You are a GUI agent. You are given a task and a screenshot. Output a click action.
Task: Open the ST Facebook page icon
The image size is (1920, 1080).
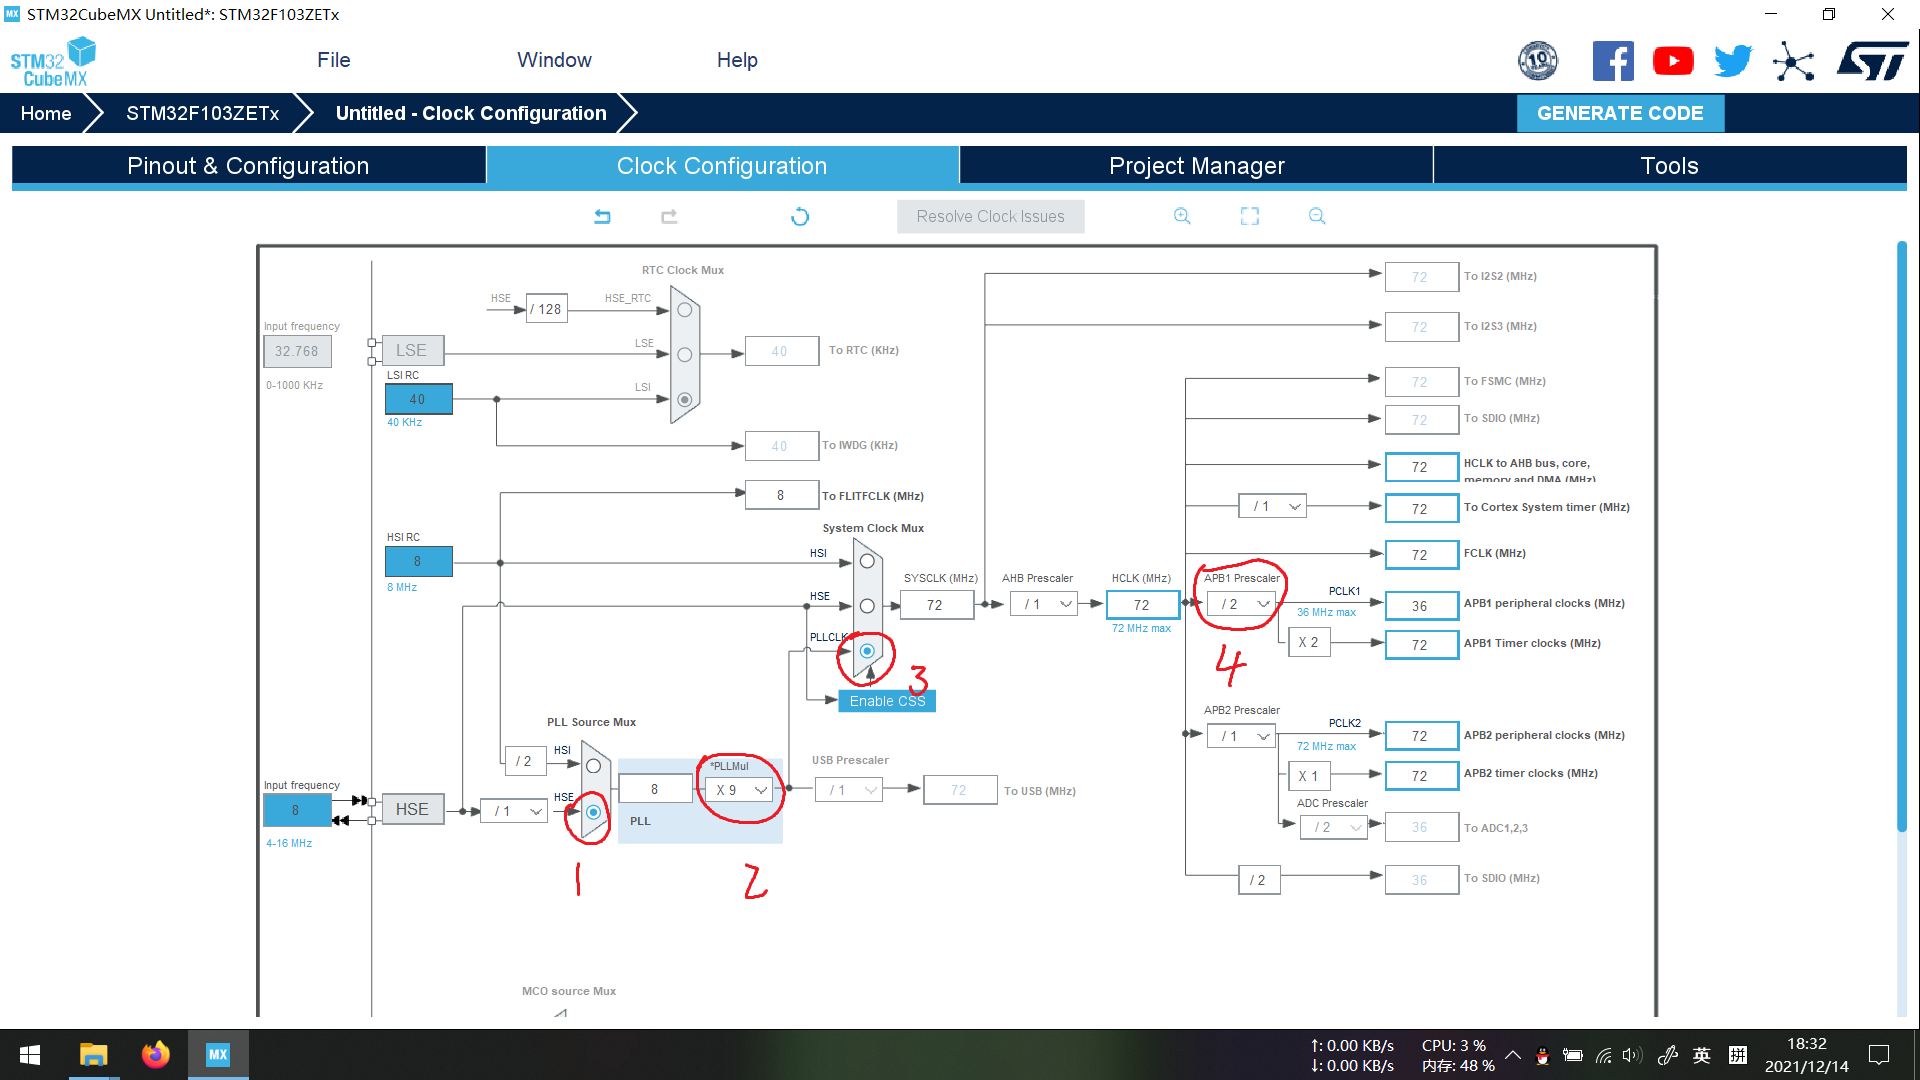coord(1613,60)
